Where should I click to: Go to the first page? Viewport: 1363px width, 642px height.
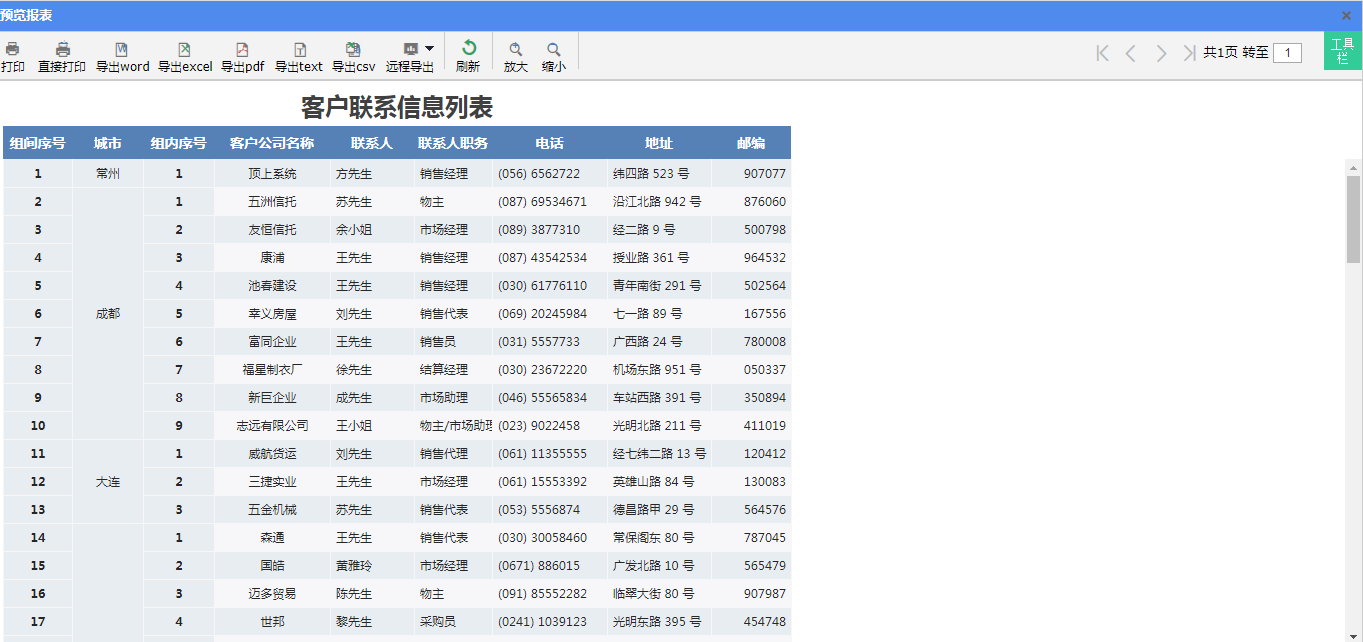coord(1102,53)
